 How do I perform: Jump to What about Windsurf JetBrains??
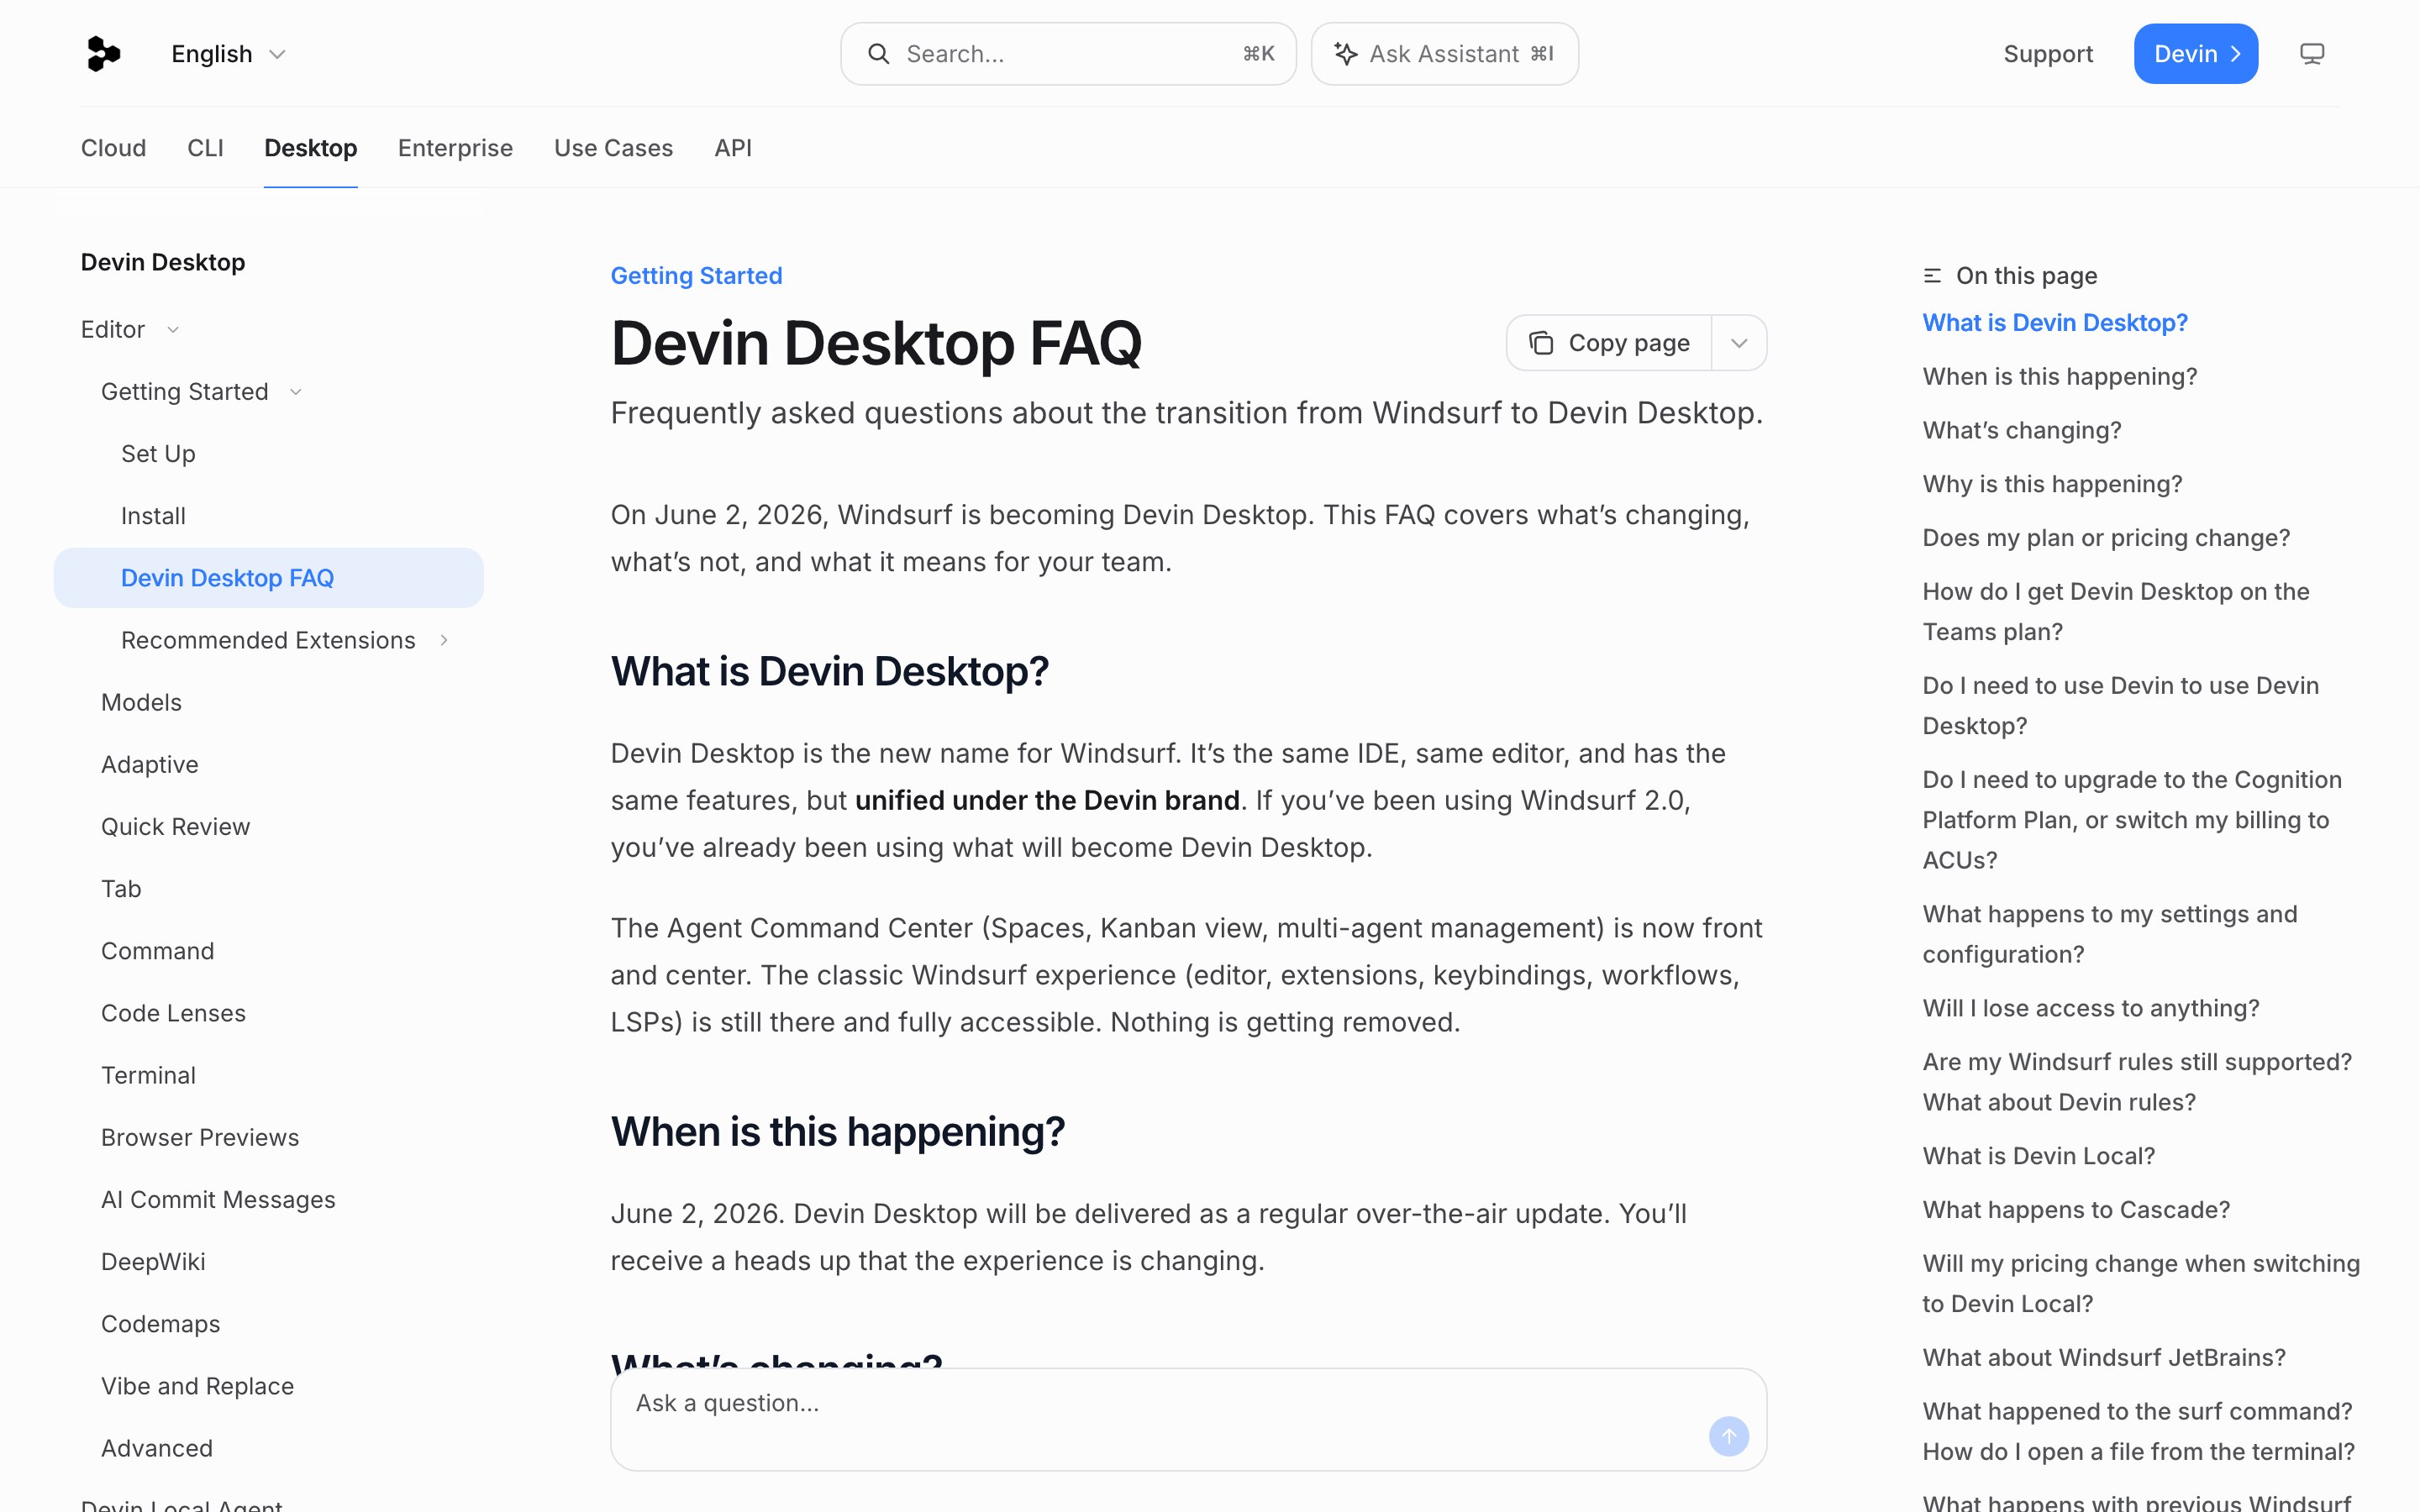point(2104,1358)
